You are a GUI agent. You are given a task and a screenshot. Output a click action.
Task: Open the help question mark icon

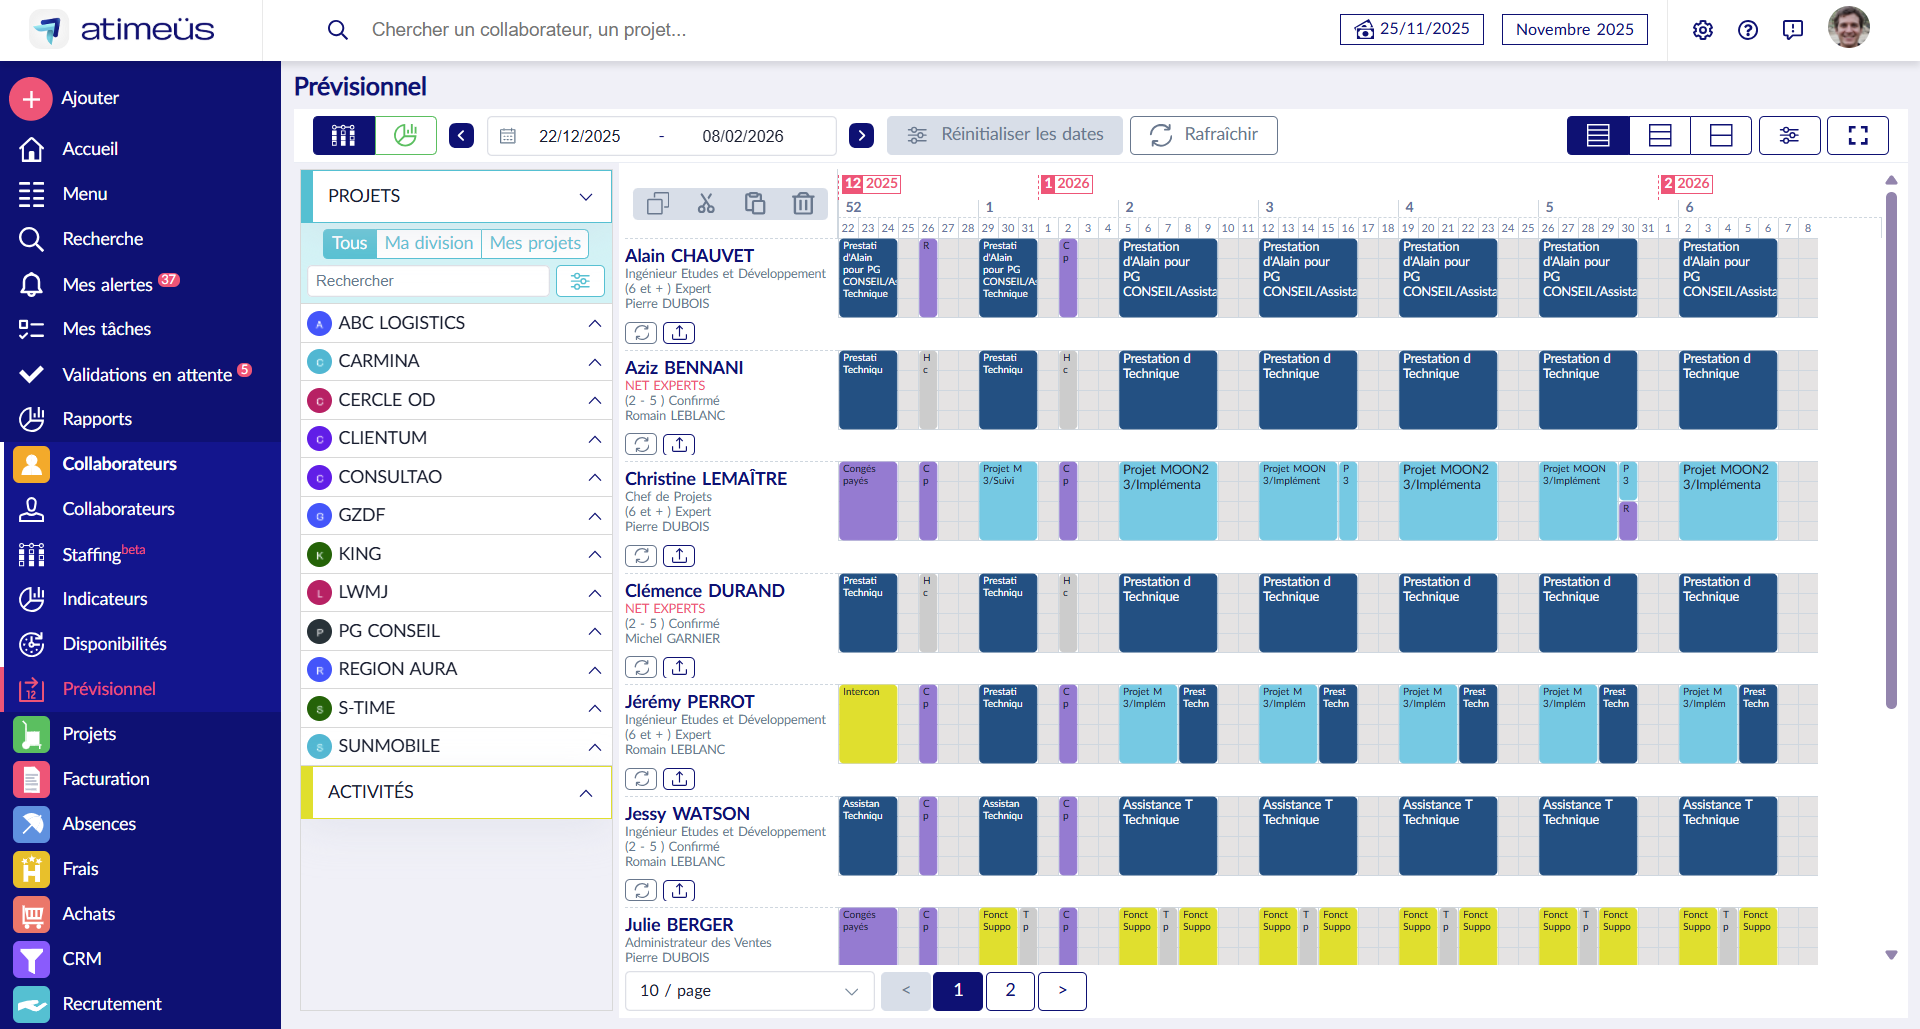pyautogui.click(x=1748, y=30)
